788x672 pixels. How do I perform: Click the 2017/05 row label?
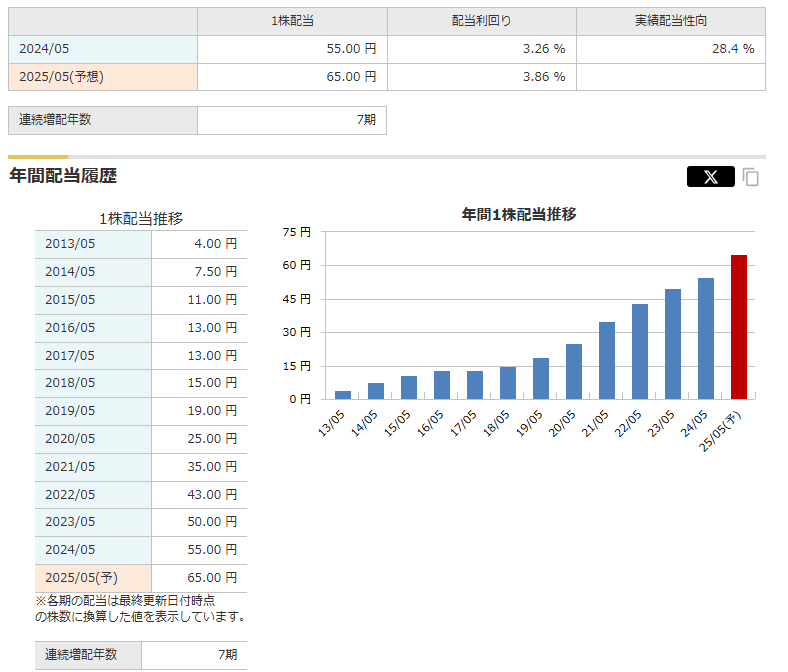[93, 355]
